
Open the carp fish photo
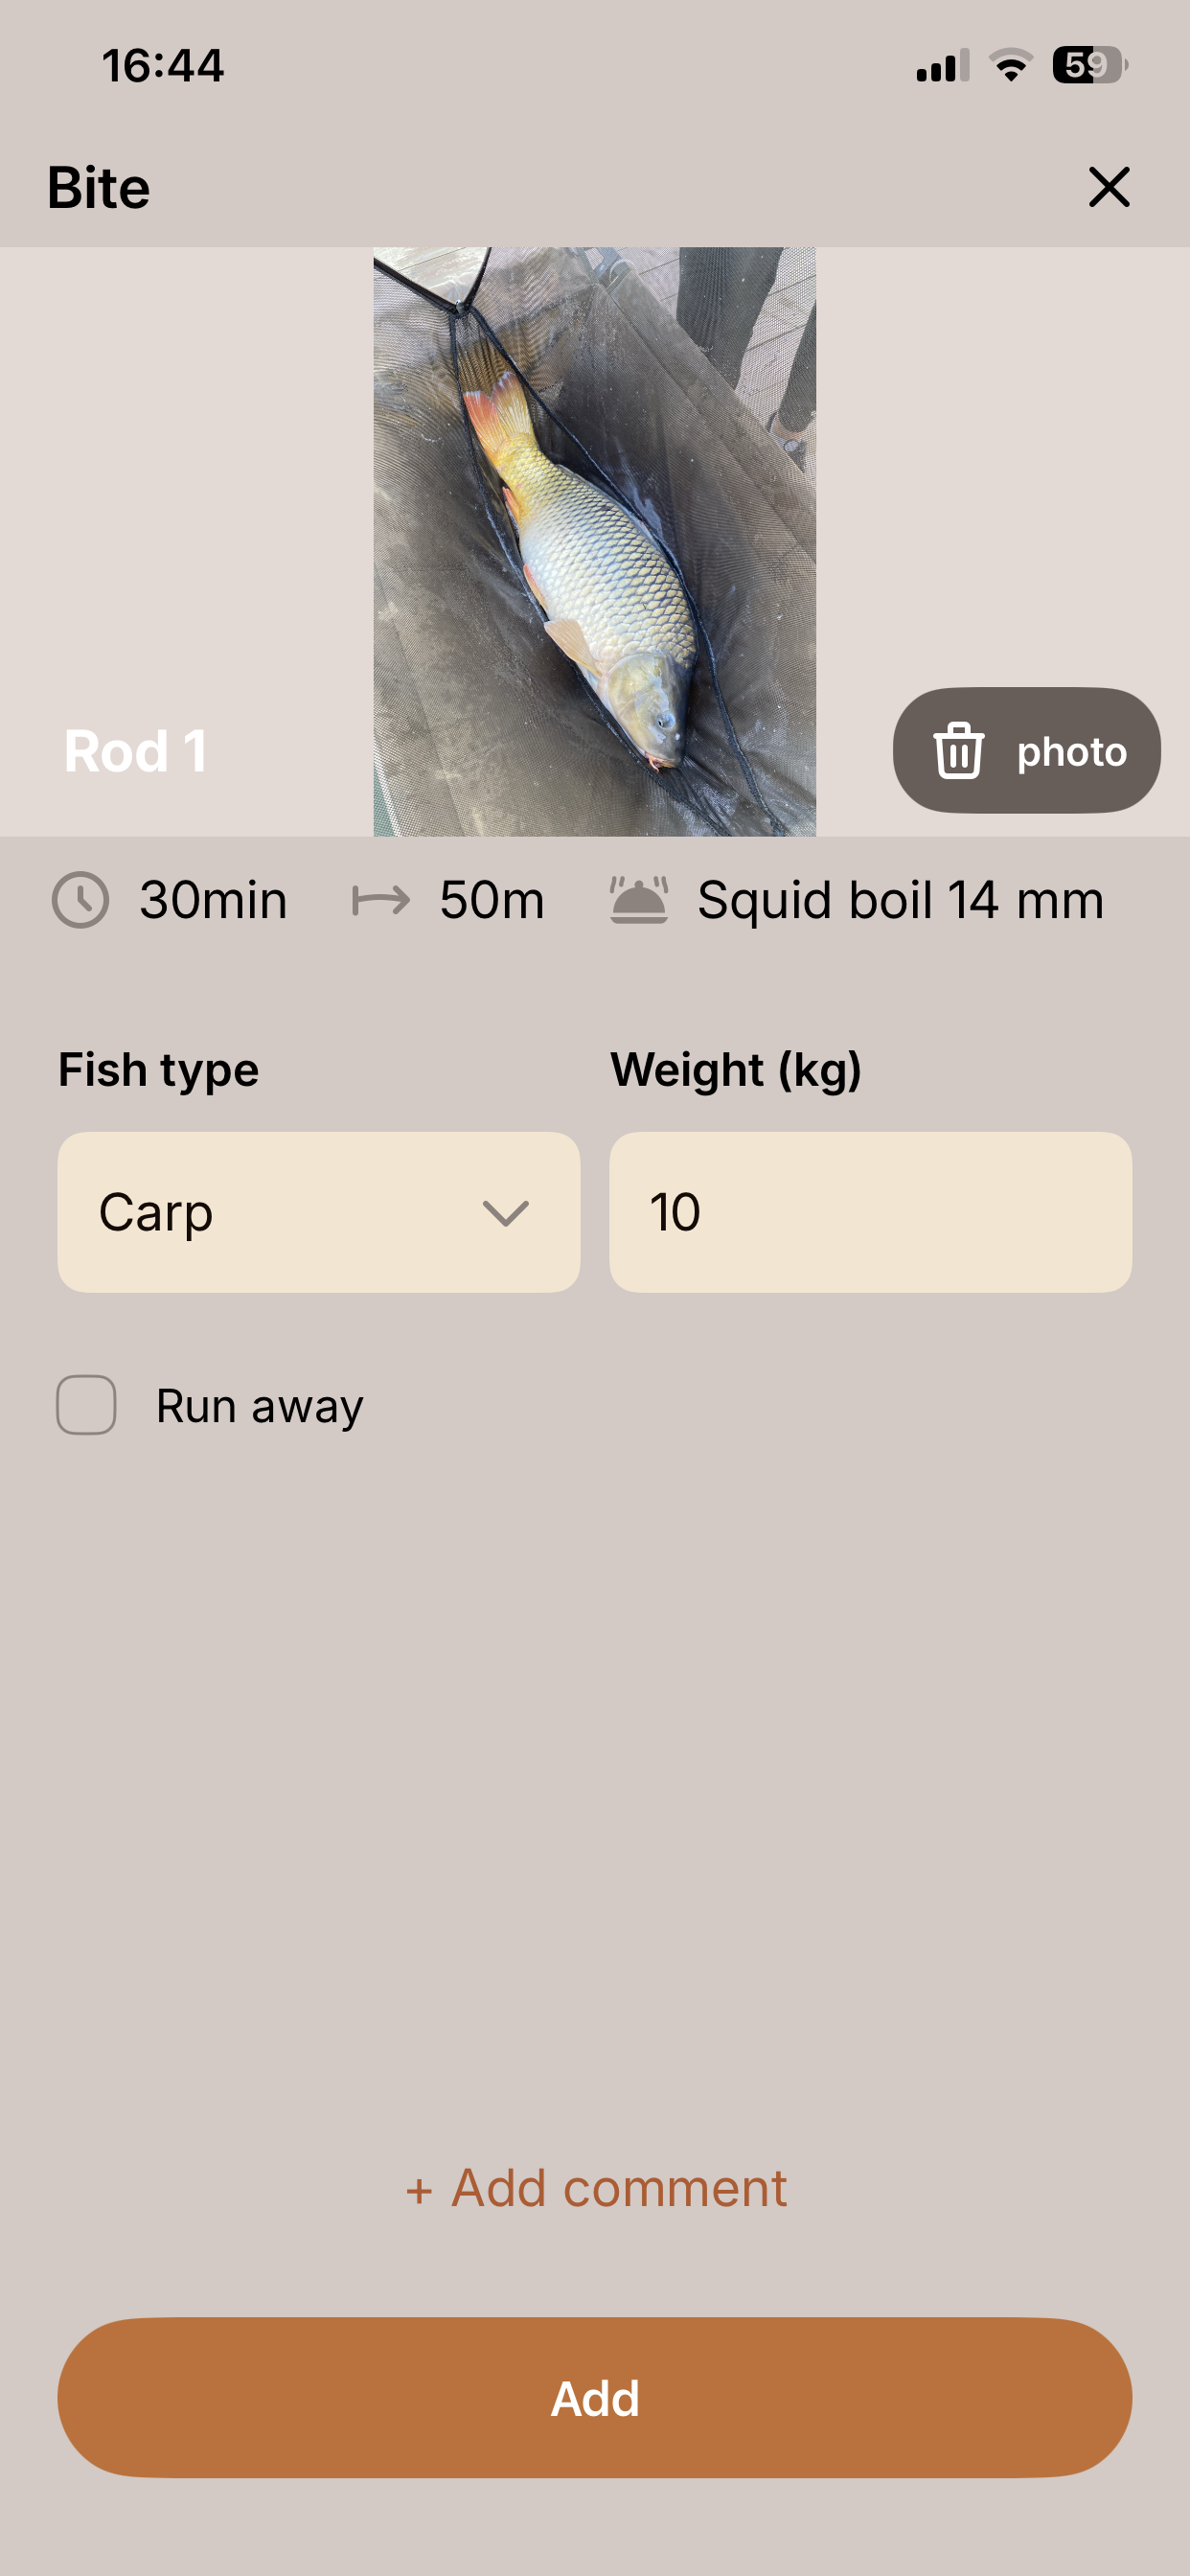594,541
